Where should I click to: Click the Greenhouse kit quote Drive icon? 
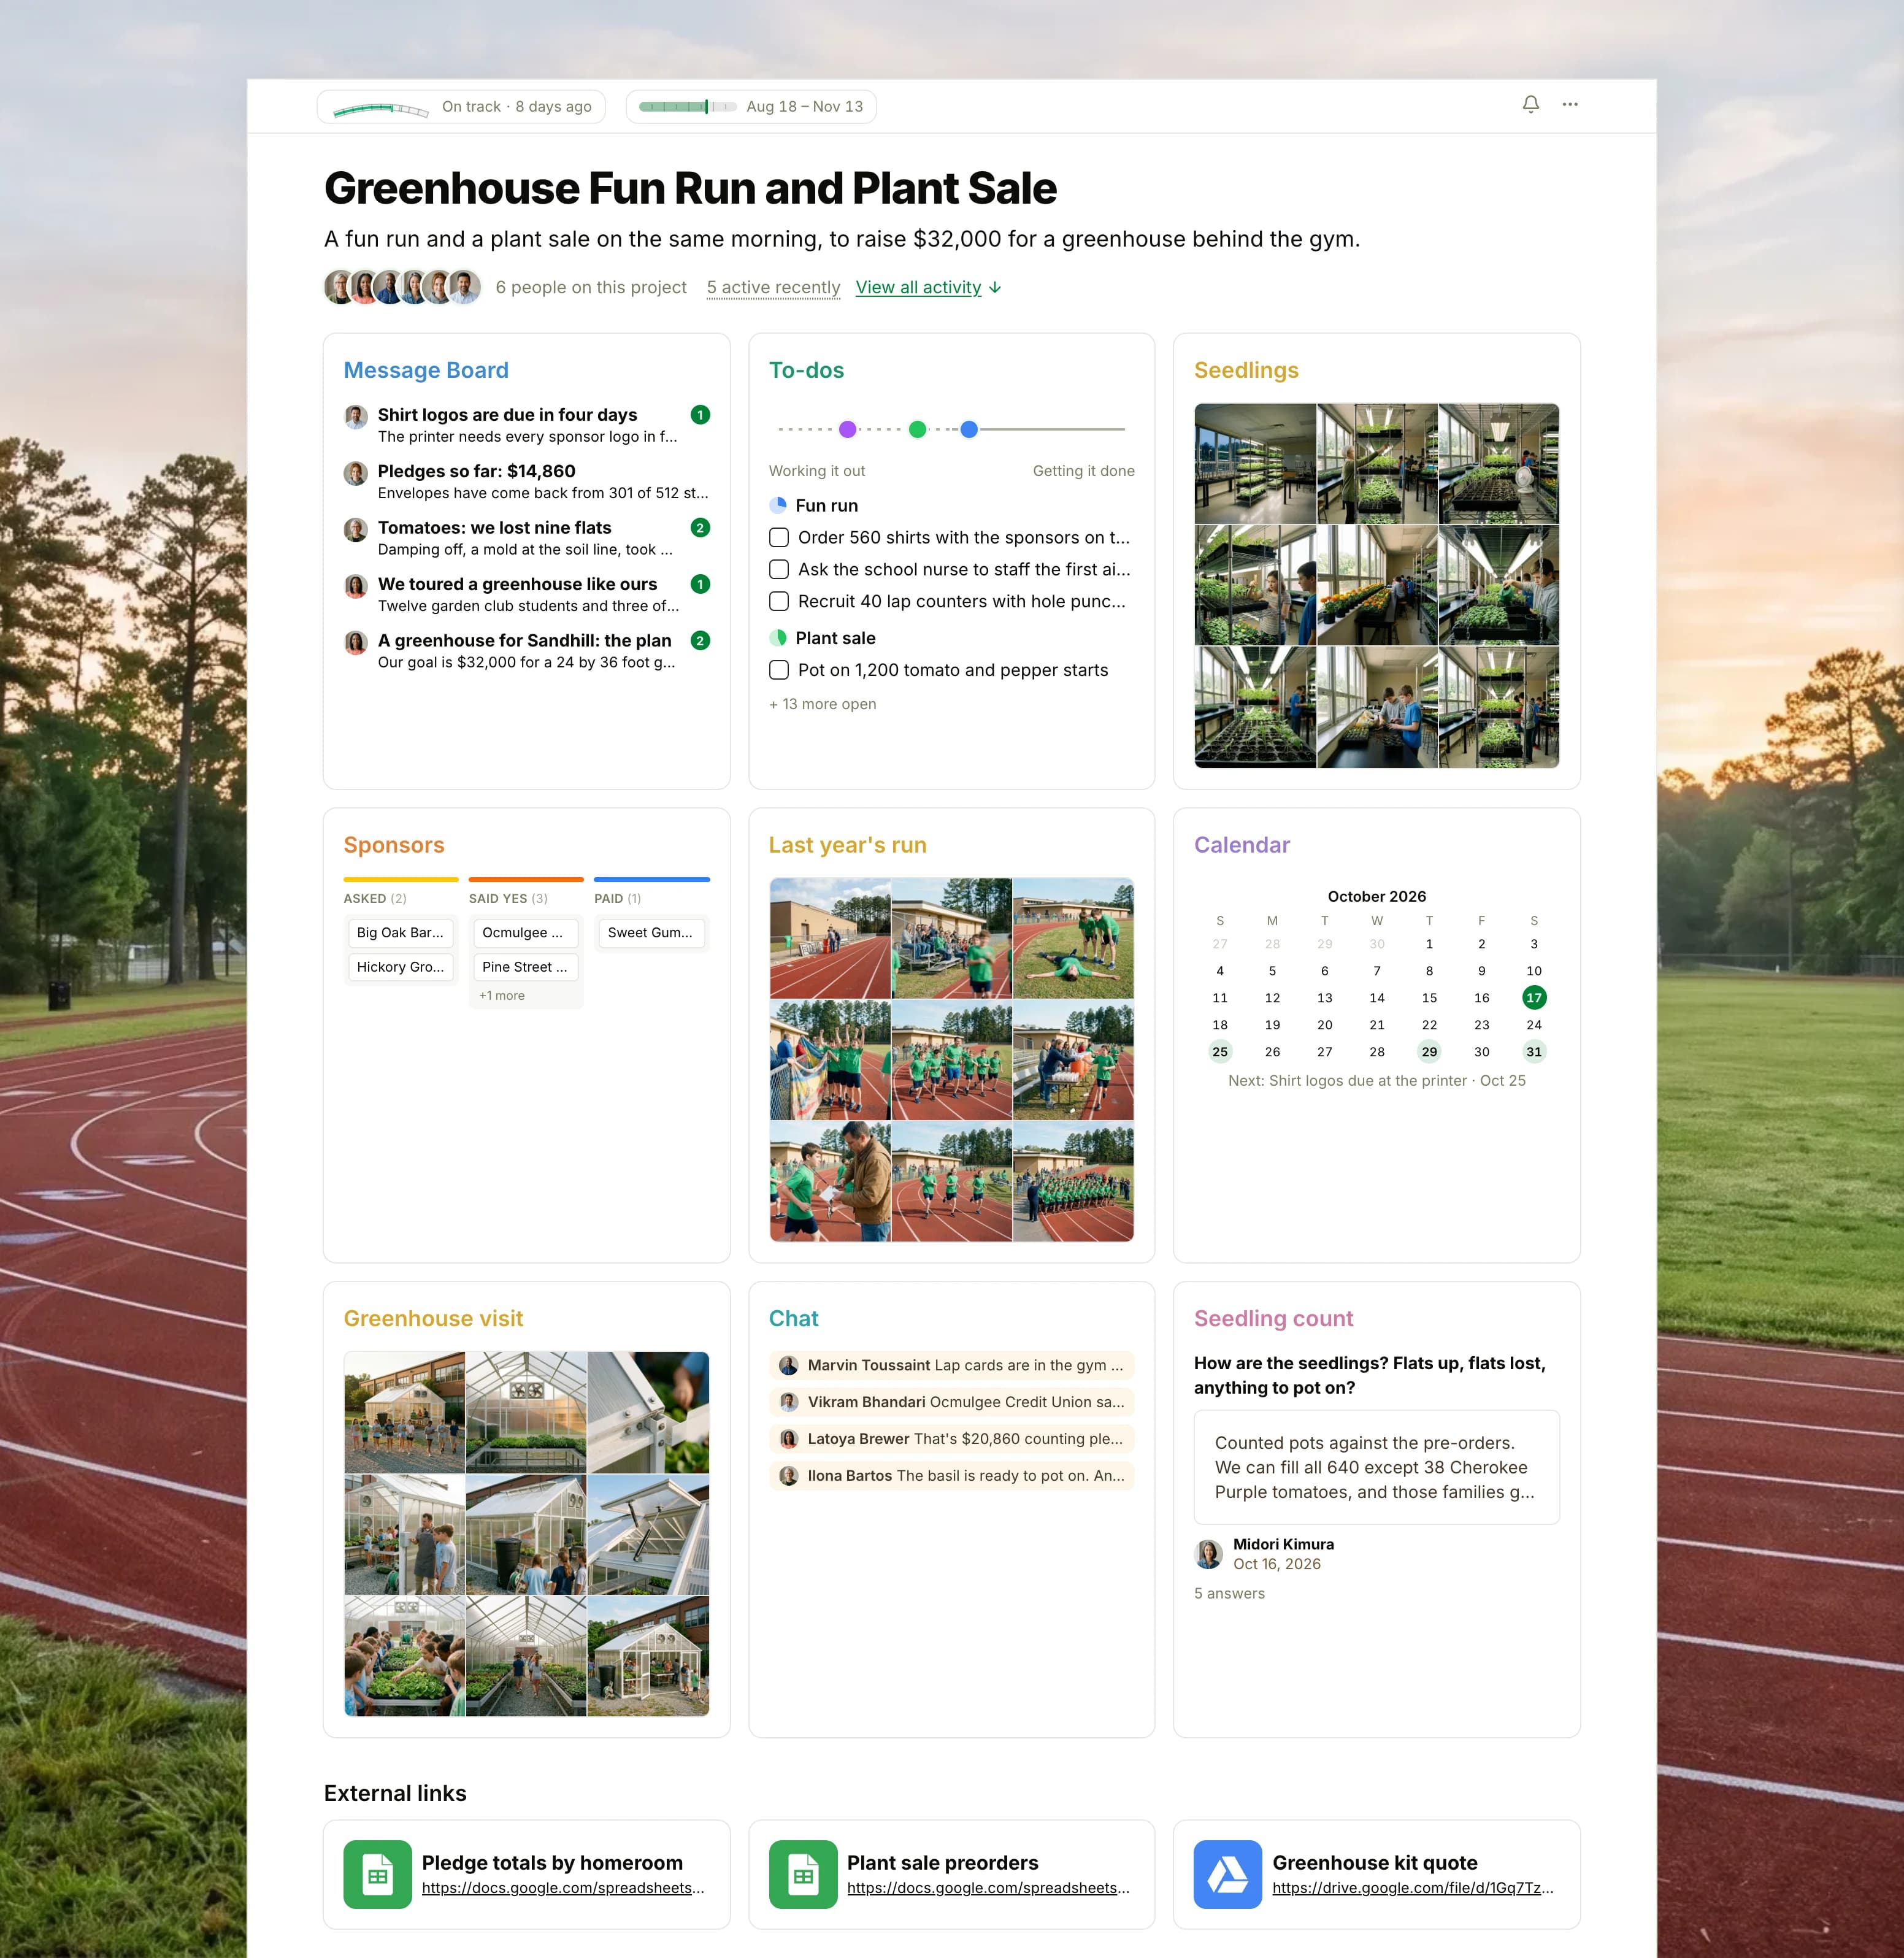coord(1228,1875)
